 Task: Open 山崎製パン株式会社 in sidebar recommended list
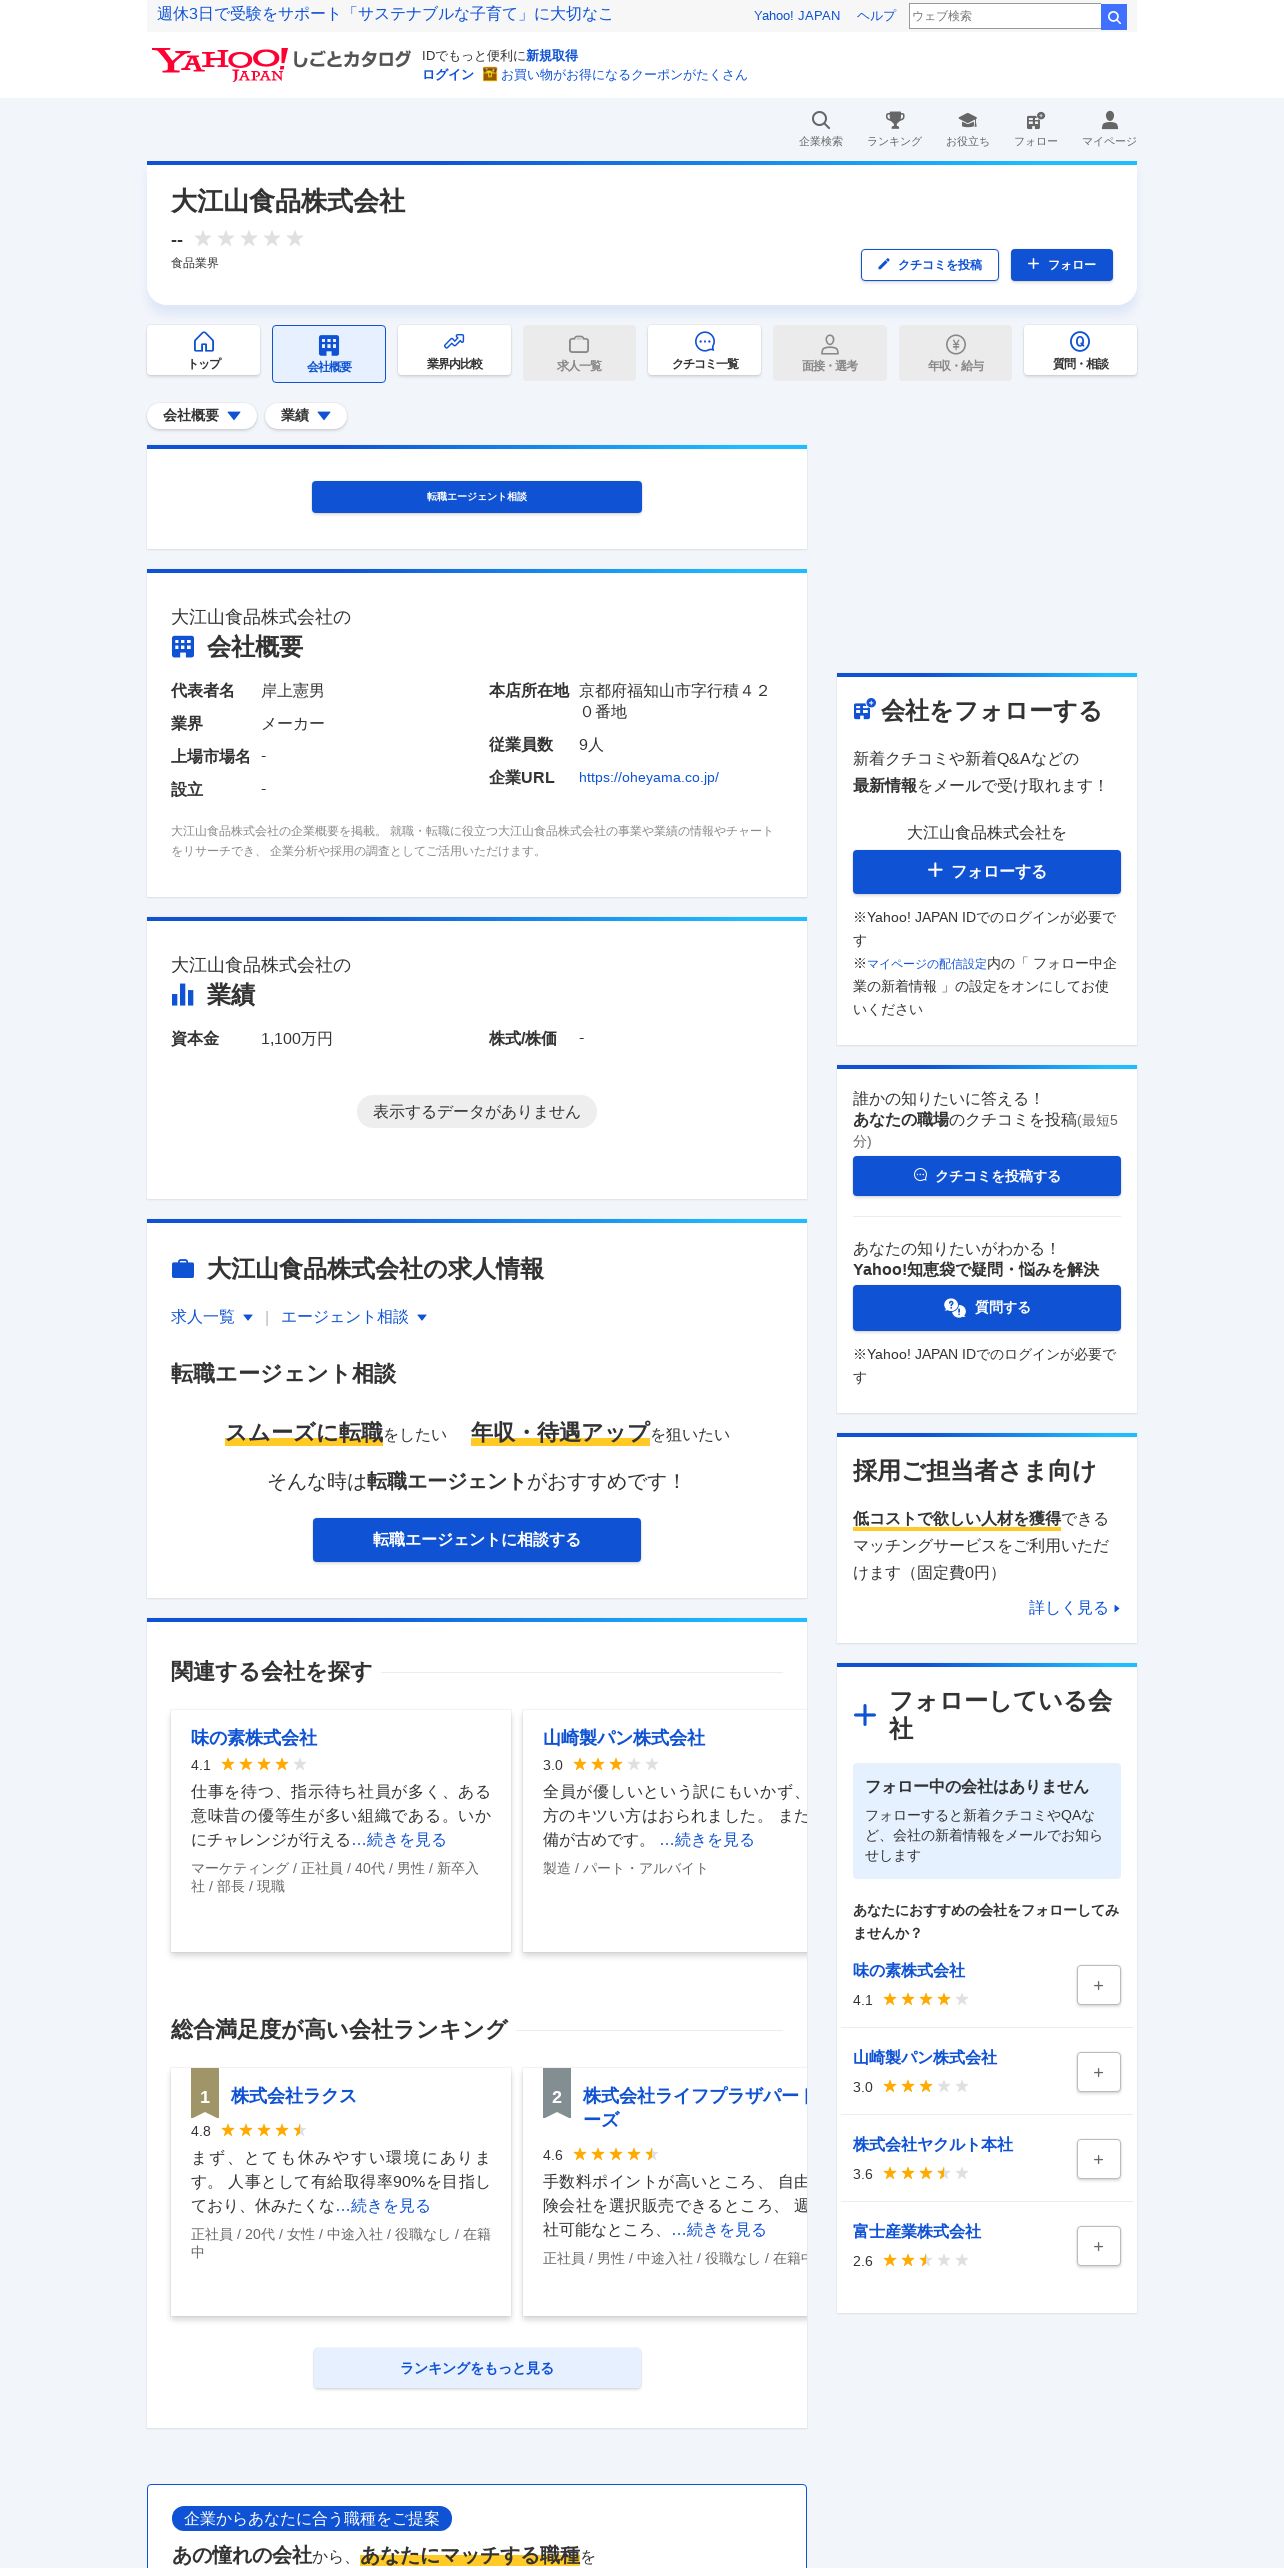[x=925, y=2057]
